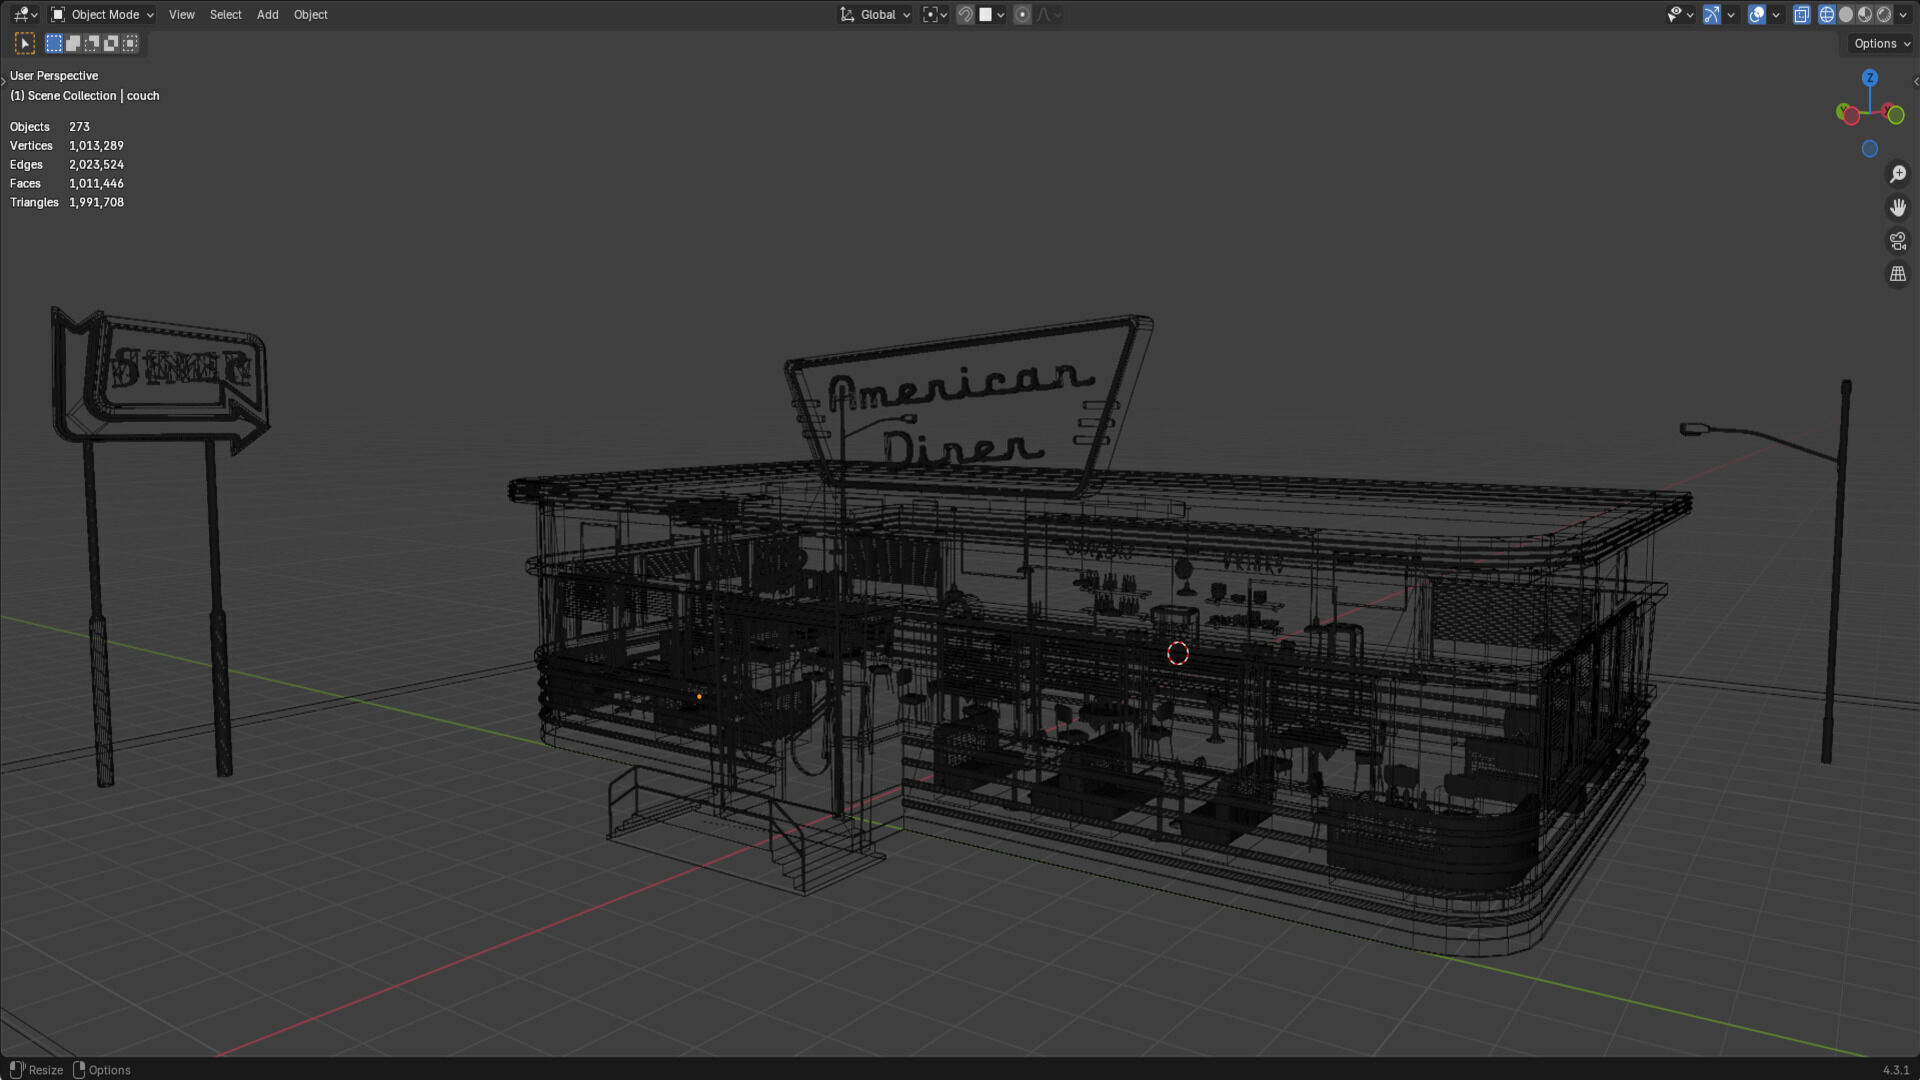Open Object Mode dropdown

pyautogui.click(x=103, y=14)
